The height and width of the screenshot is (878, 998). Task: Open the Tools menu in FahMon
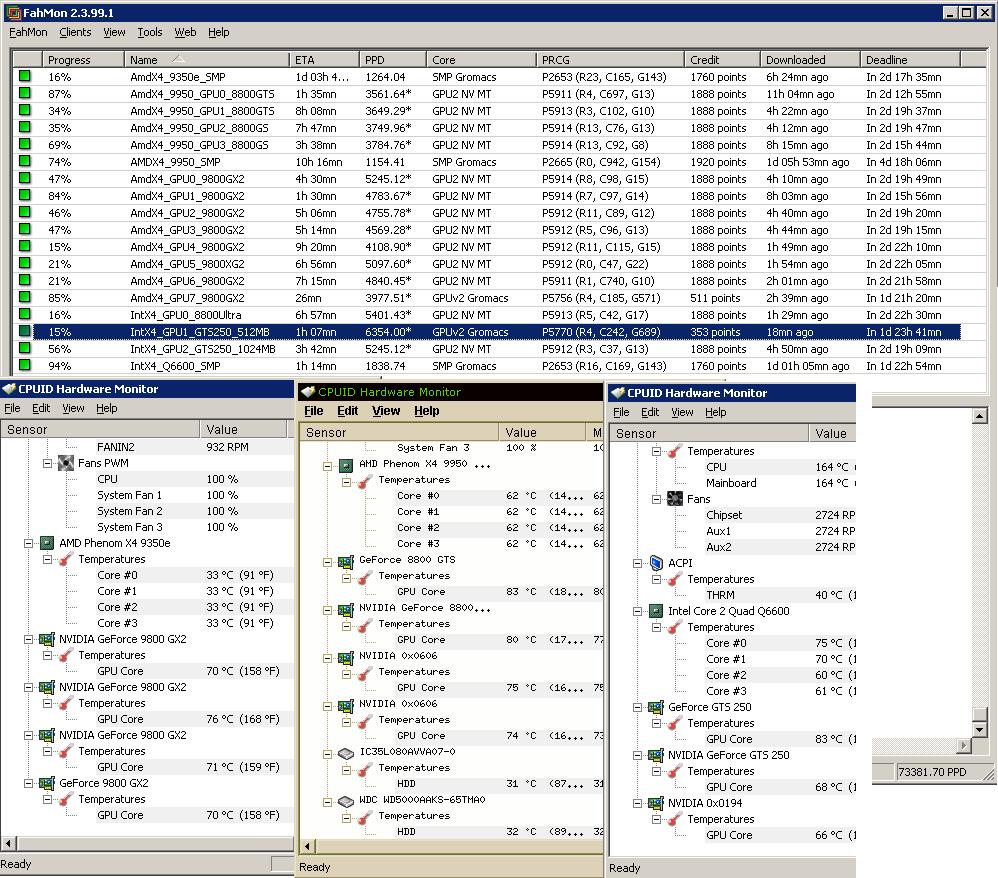(x=150, y=32)
